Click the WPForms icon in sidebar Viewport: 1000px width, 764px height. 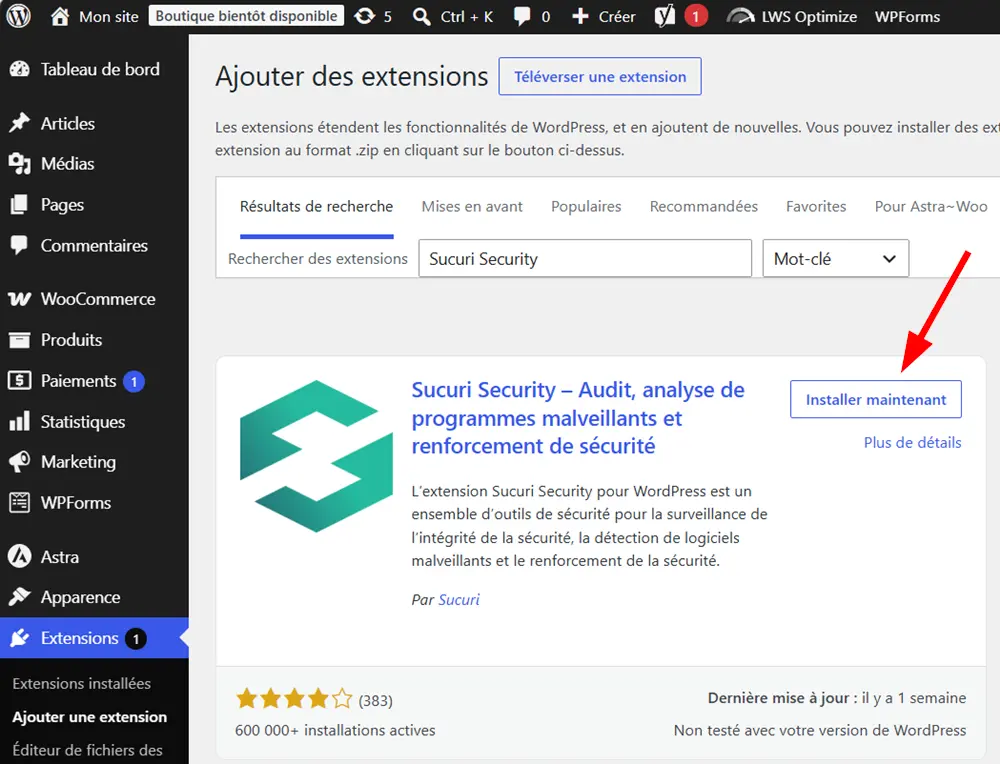click(19, 503)
